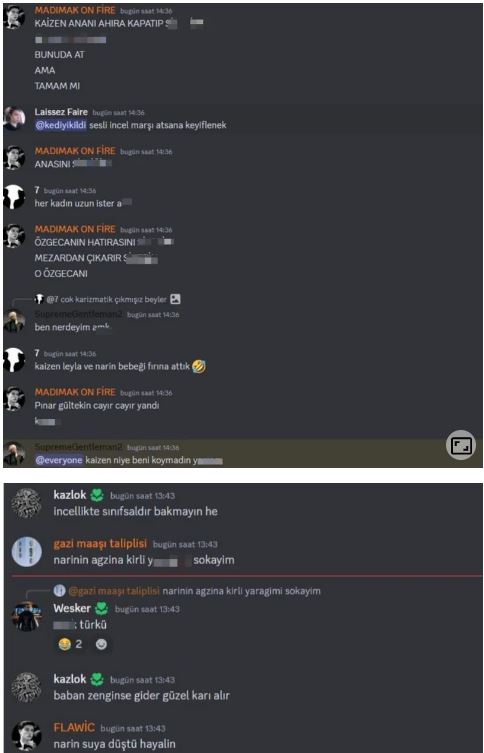484x753 pixels.
Task: Click the FLAWİC username
Action: (x=74, y=728)
